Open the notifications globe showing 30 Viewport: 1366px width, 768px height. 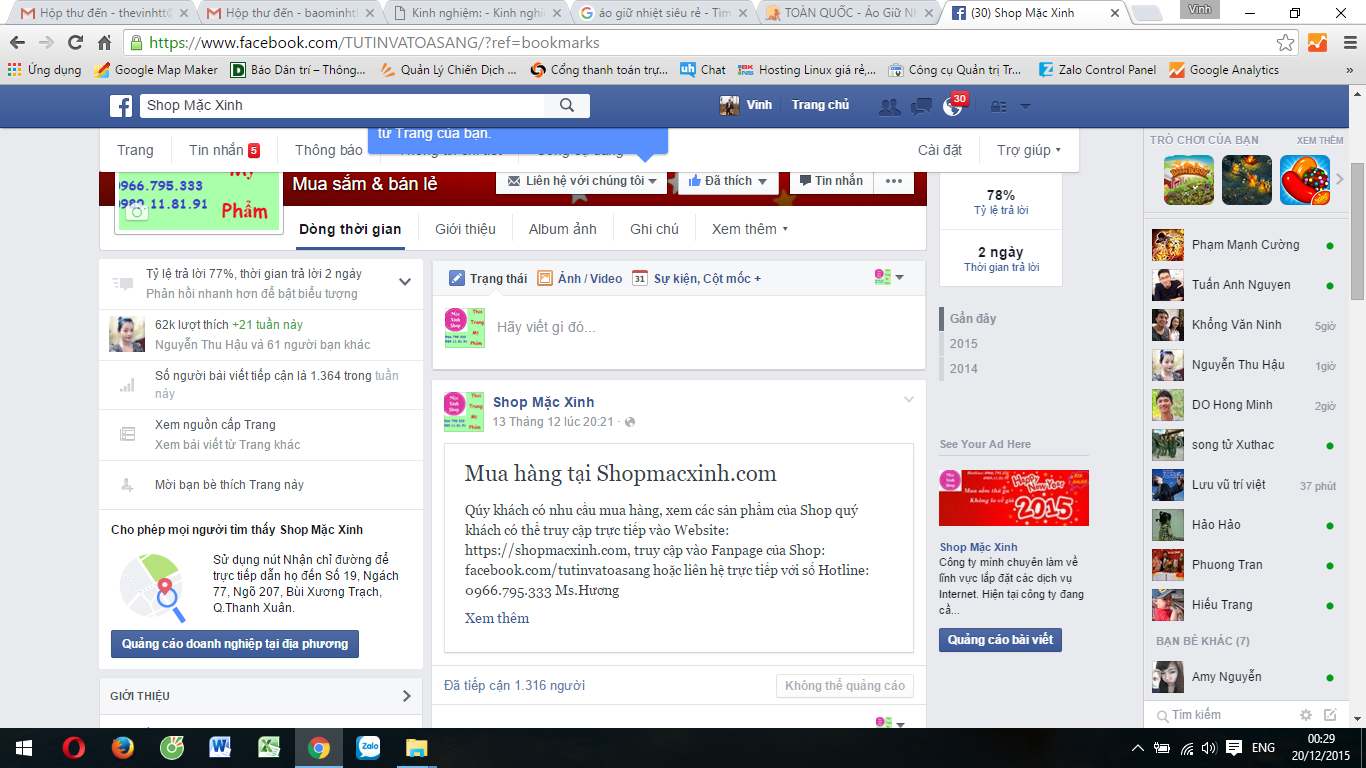[952, 106]
